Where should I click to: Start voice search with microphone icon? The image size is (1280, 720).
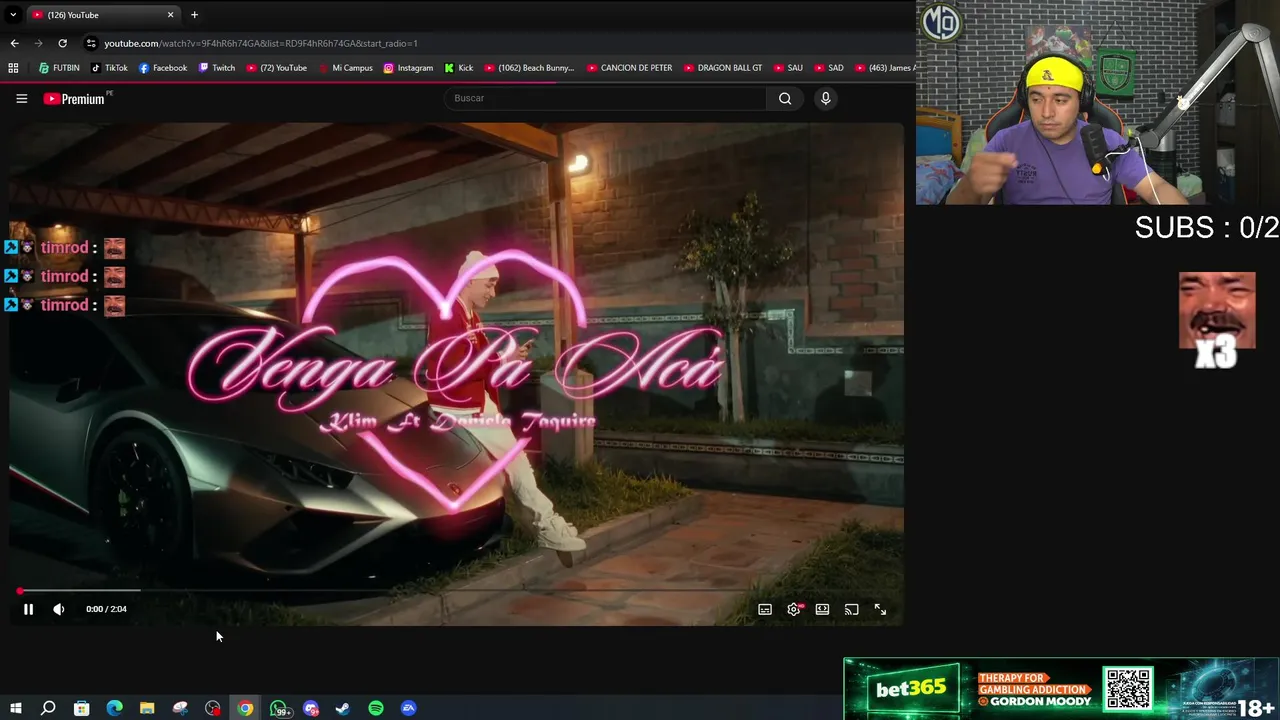pyautogui.click(x=825, y=98)
